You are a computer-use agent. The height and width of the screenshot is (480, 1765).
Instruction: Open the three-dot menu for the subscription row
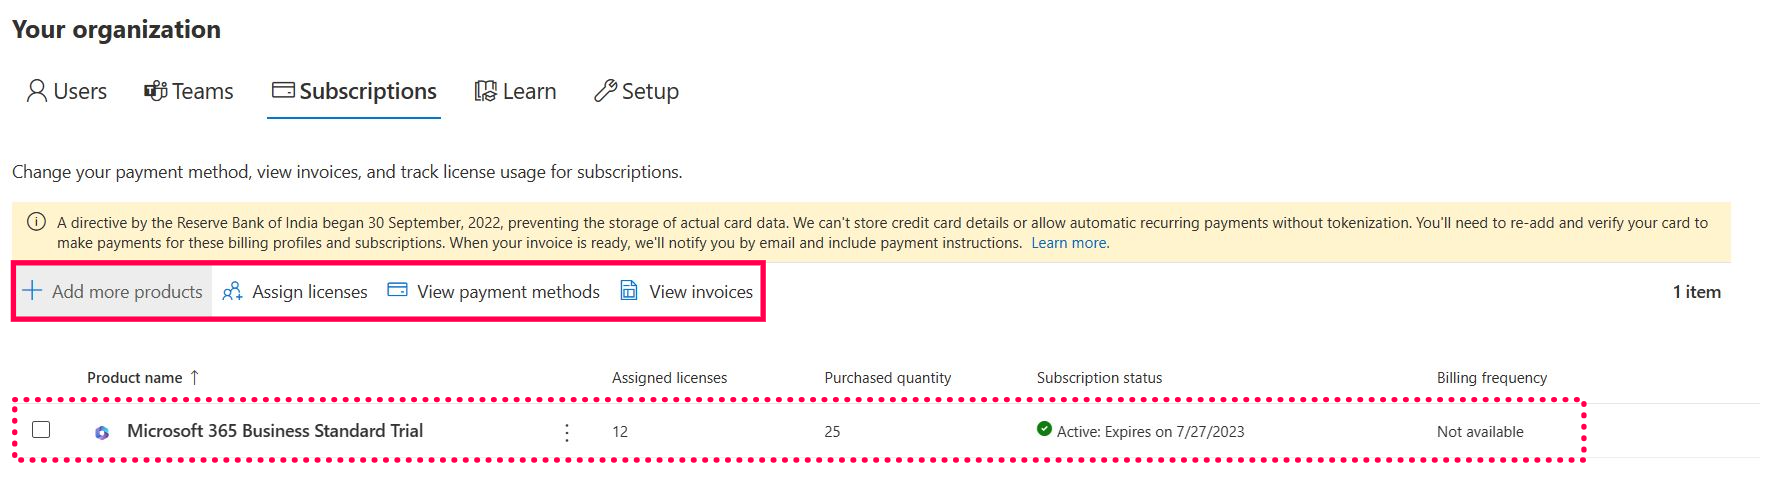coord(567,432)
